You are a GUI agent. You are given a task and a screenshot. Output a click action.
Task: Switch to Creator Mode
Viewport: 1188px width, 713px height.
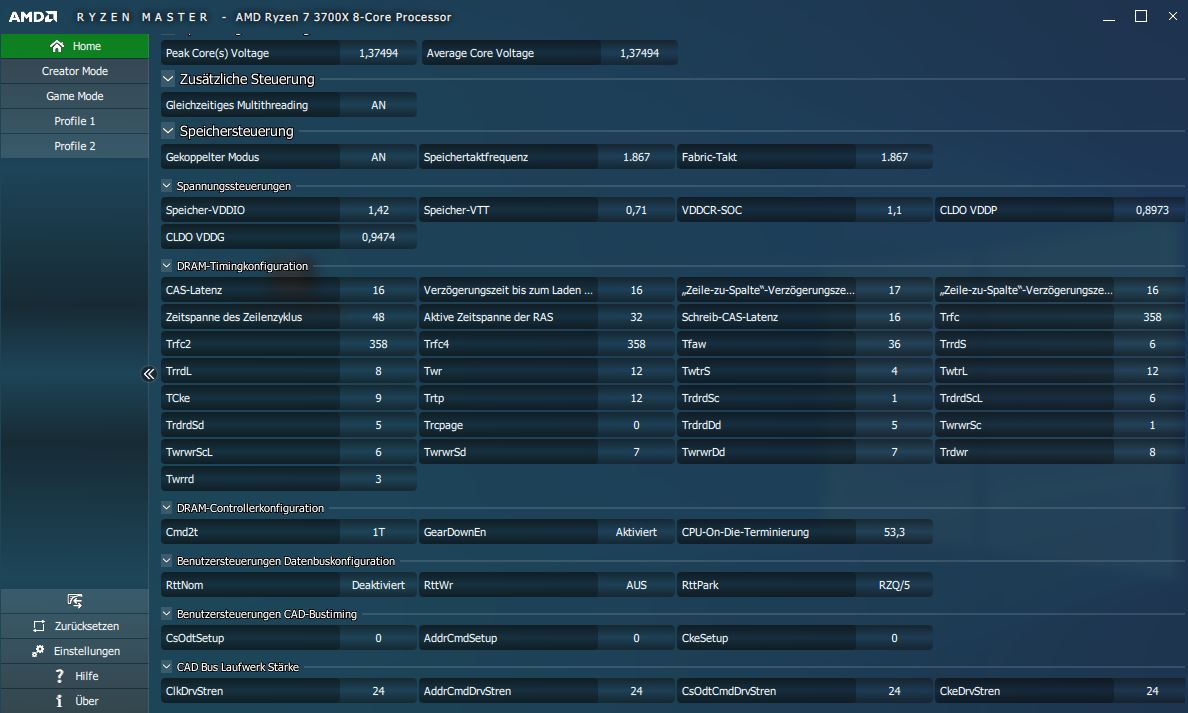74,71
